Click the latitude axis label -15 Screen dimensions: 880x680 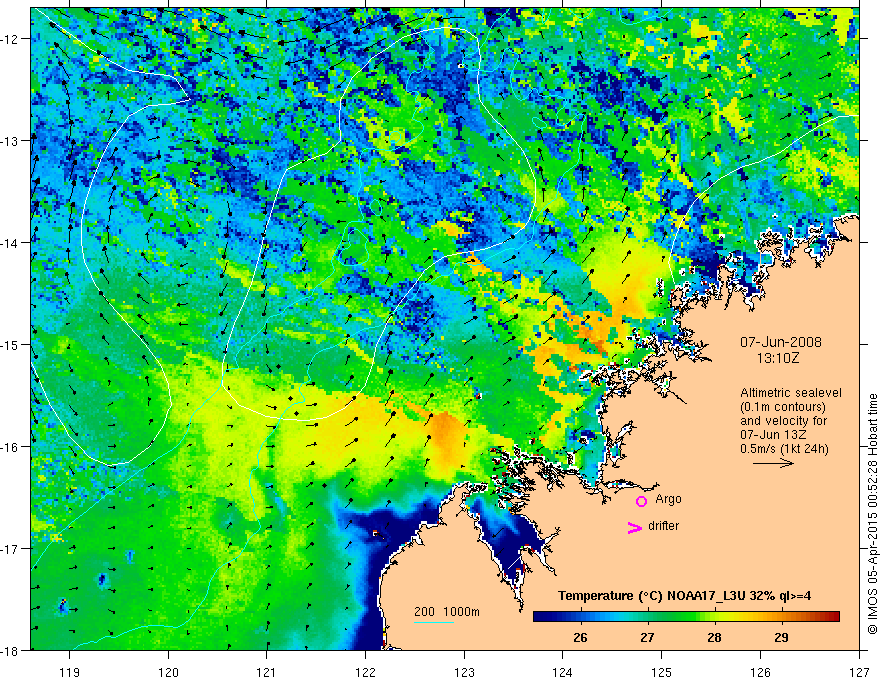coord(11,344)
